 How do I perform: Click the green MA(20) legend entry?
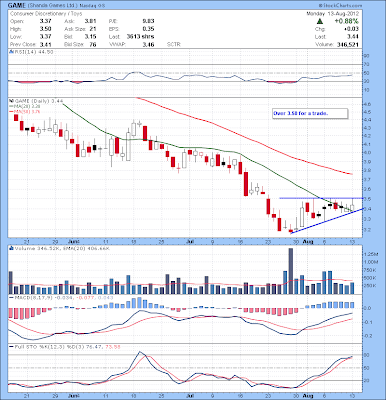coord(26,106)
